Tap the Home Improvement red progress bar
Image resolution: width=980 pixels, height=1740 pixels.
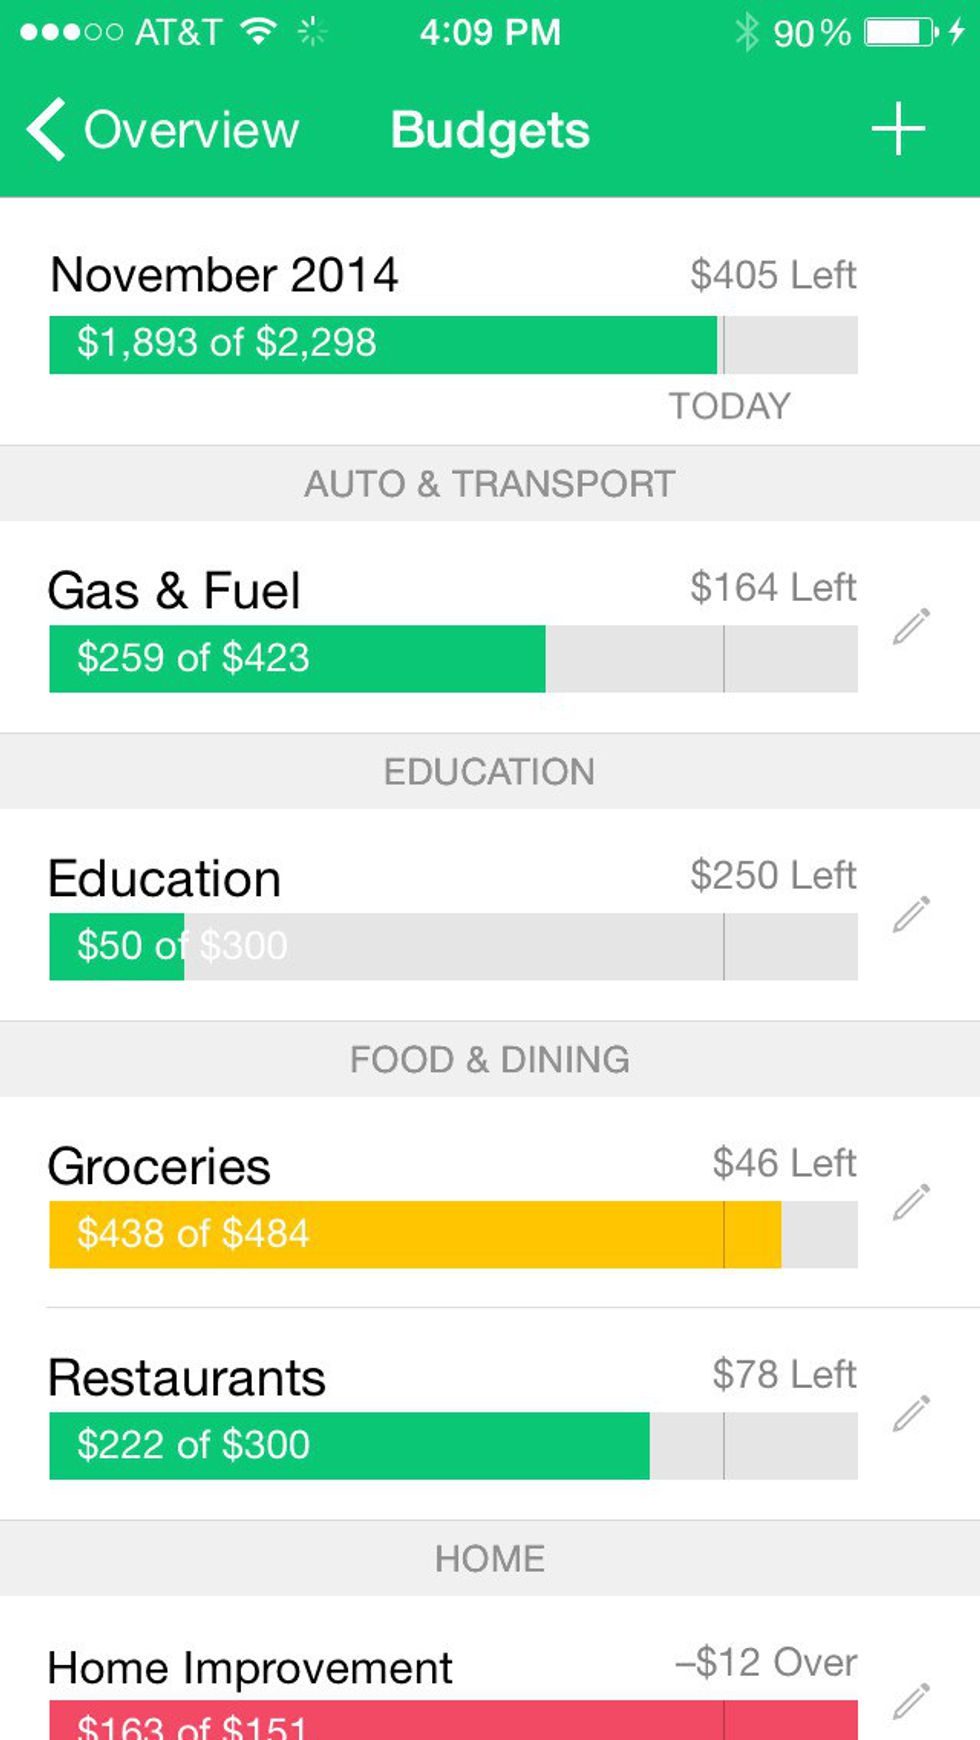pyautogui.click(x=453, y=1722)
